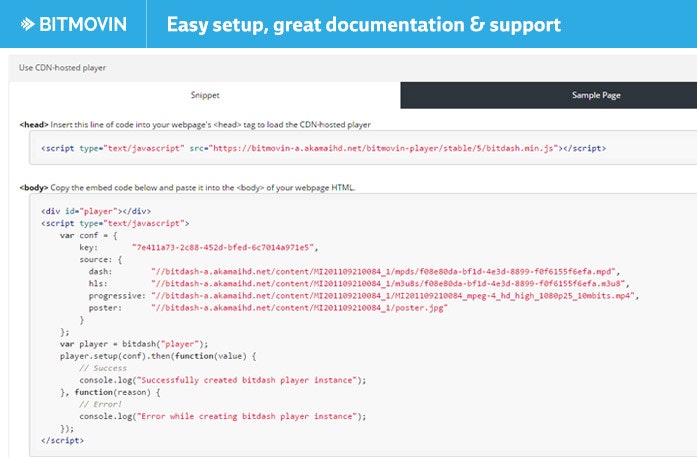Click the 'Error while creating bitdash player instance' line

223,416
